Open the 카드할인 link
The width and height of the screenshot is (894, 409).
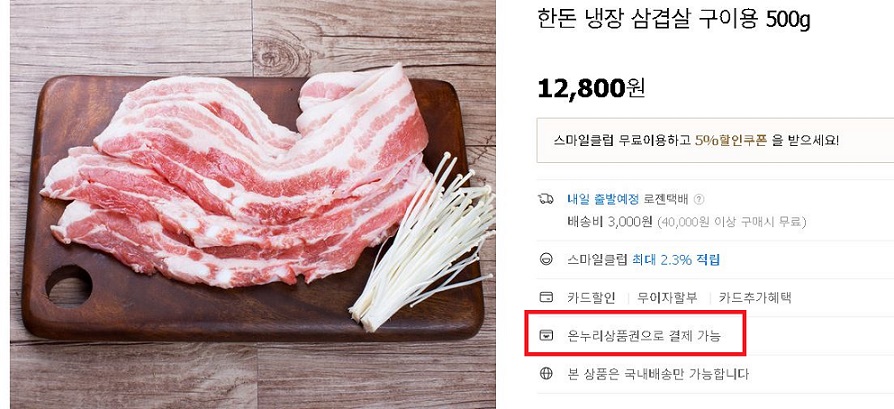tap(591, 297)
